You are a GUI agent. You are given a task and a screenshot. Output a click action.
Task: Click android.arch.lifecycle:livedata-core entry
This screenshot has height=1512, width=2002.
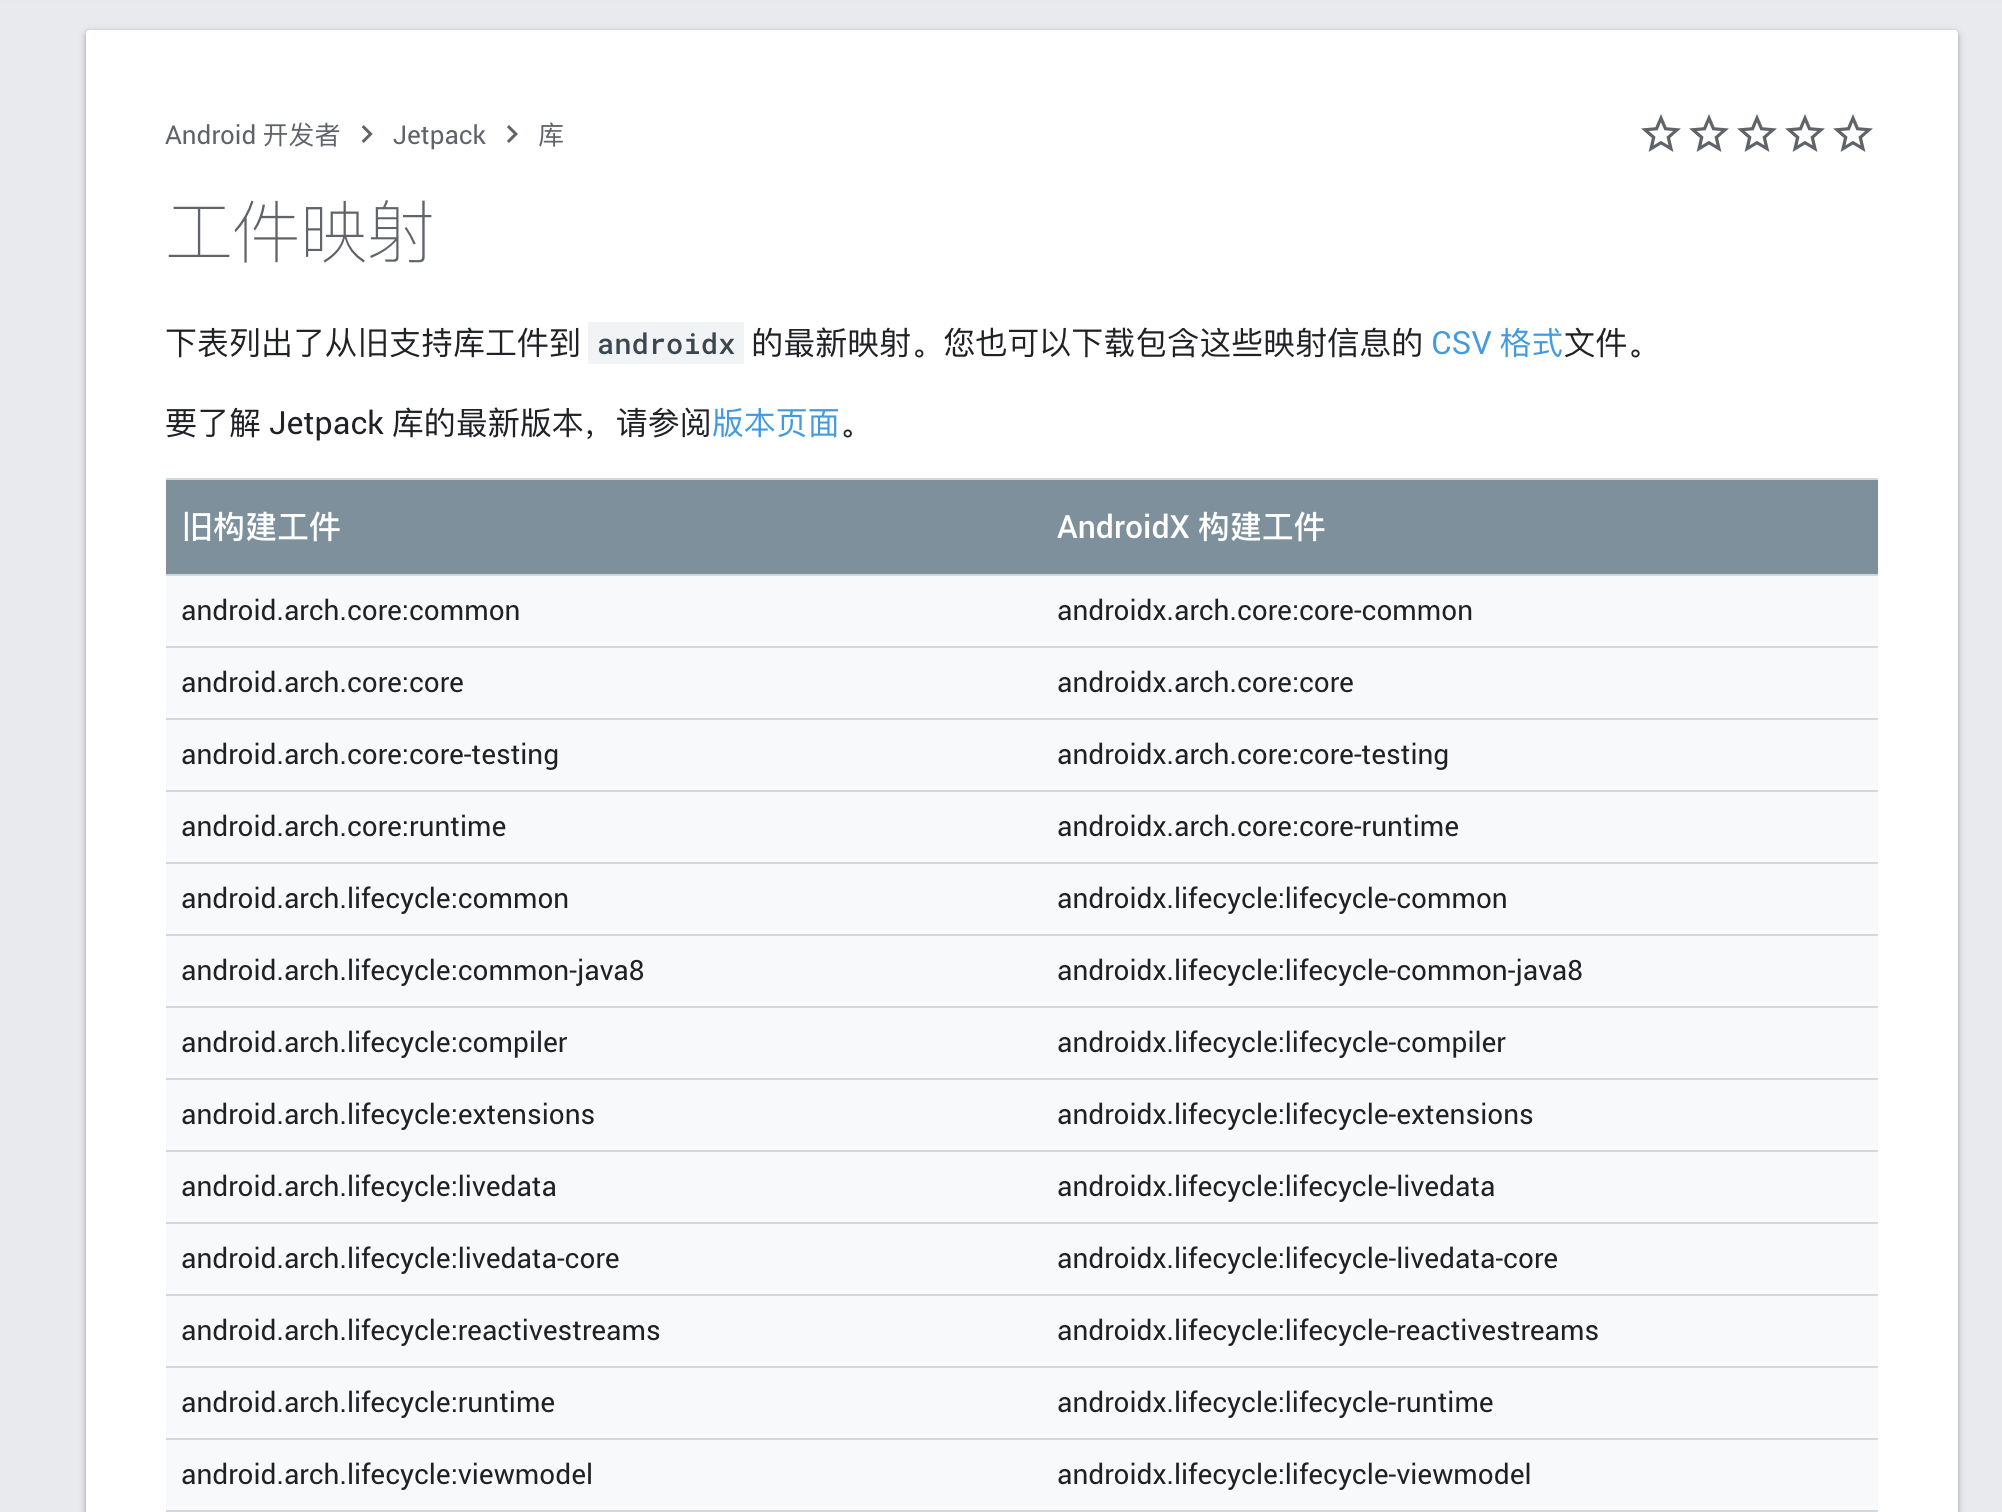click(x=400, y=1258)
